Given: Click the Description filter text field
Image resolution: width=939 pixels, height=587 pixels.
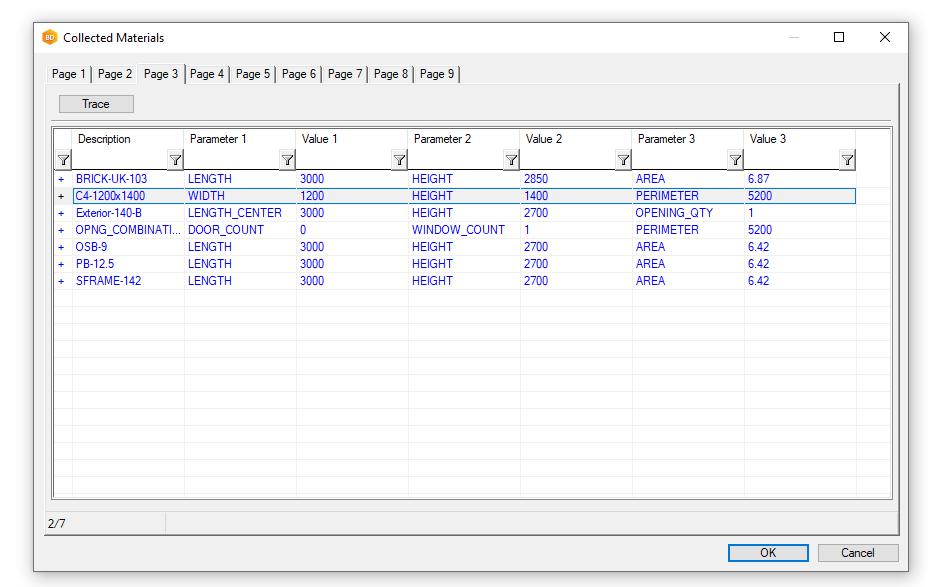Looking at the screenshot, I should [120, 160].
